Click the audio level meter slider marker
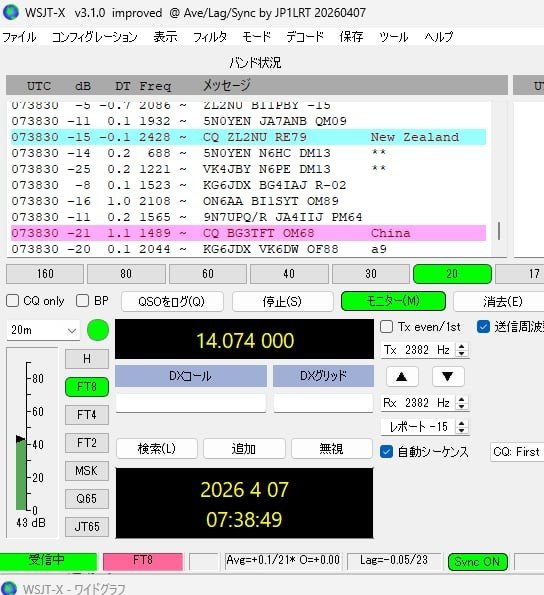Viewport: 544px width, 595px height. [x=20, y=439]
